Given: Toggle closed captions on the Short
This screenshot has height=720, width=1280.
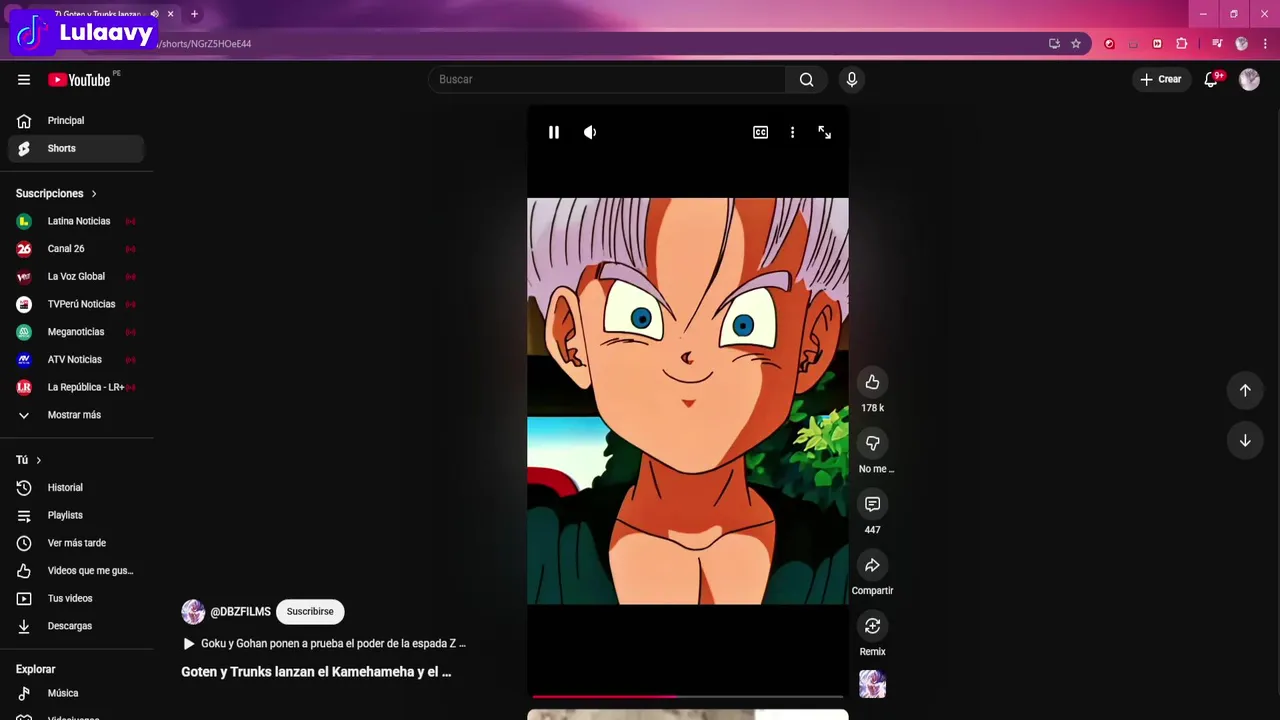Looking at the screenshot, I should click(x=760, y=132).
